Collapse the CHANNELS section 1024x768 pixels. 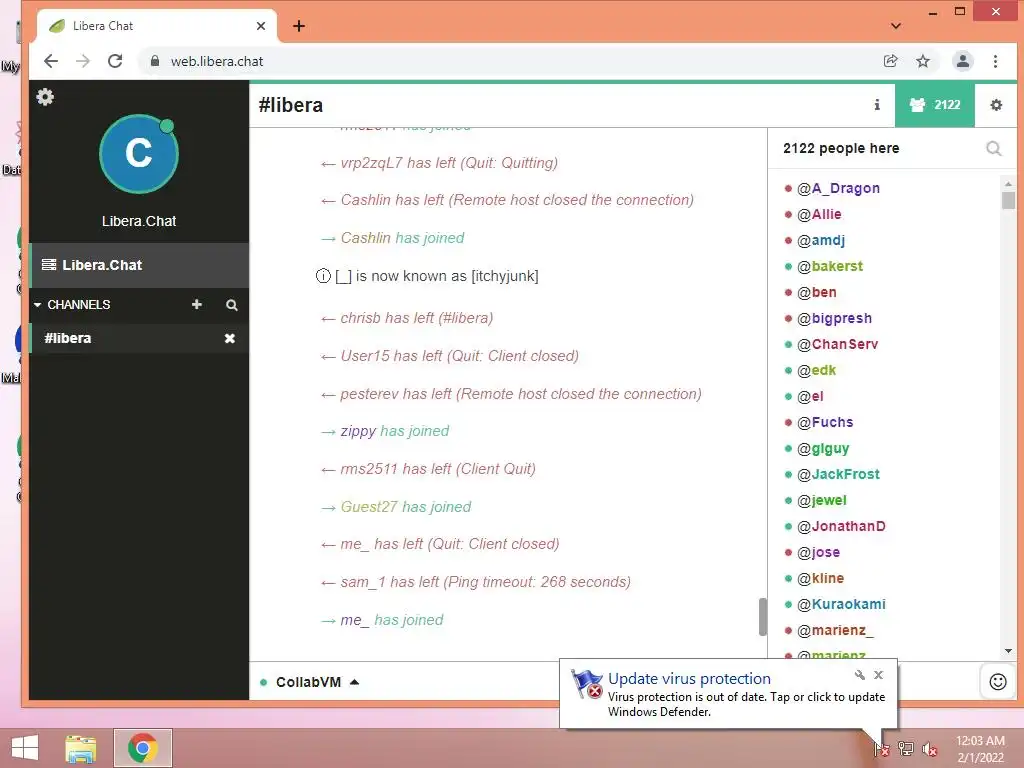pos(38,305)
